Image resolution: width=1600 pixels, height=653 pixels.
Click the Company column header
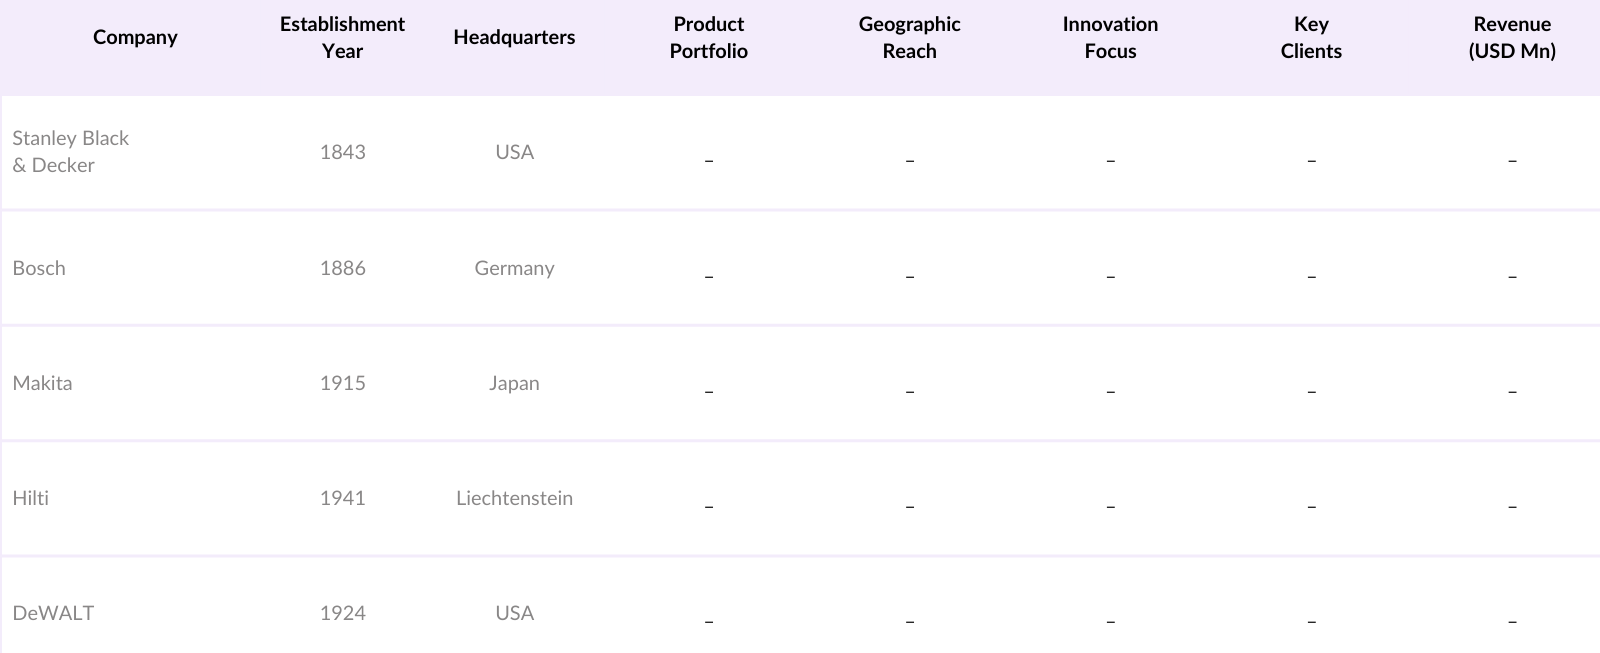[x=135, y=38]
